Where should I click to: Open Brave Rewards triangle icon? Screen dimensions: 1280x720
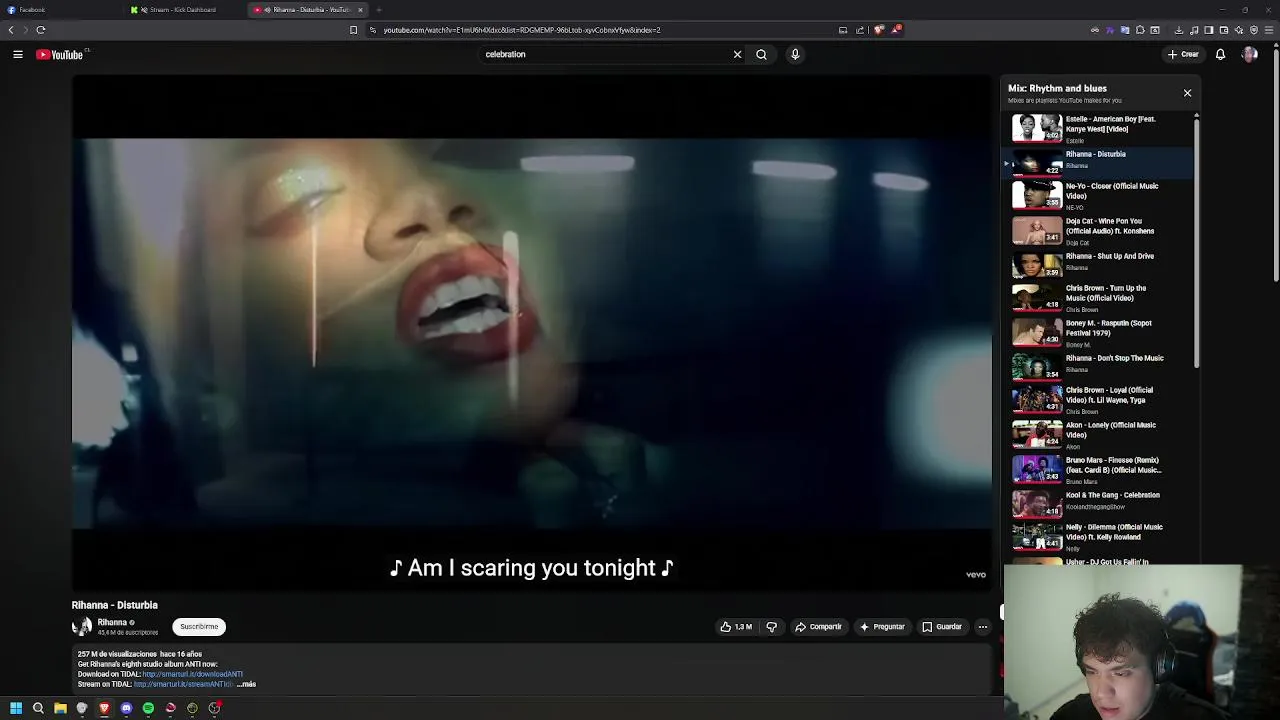896,30
